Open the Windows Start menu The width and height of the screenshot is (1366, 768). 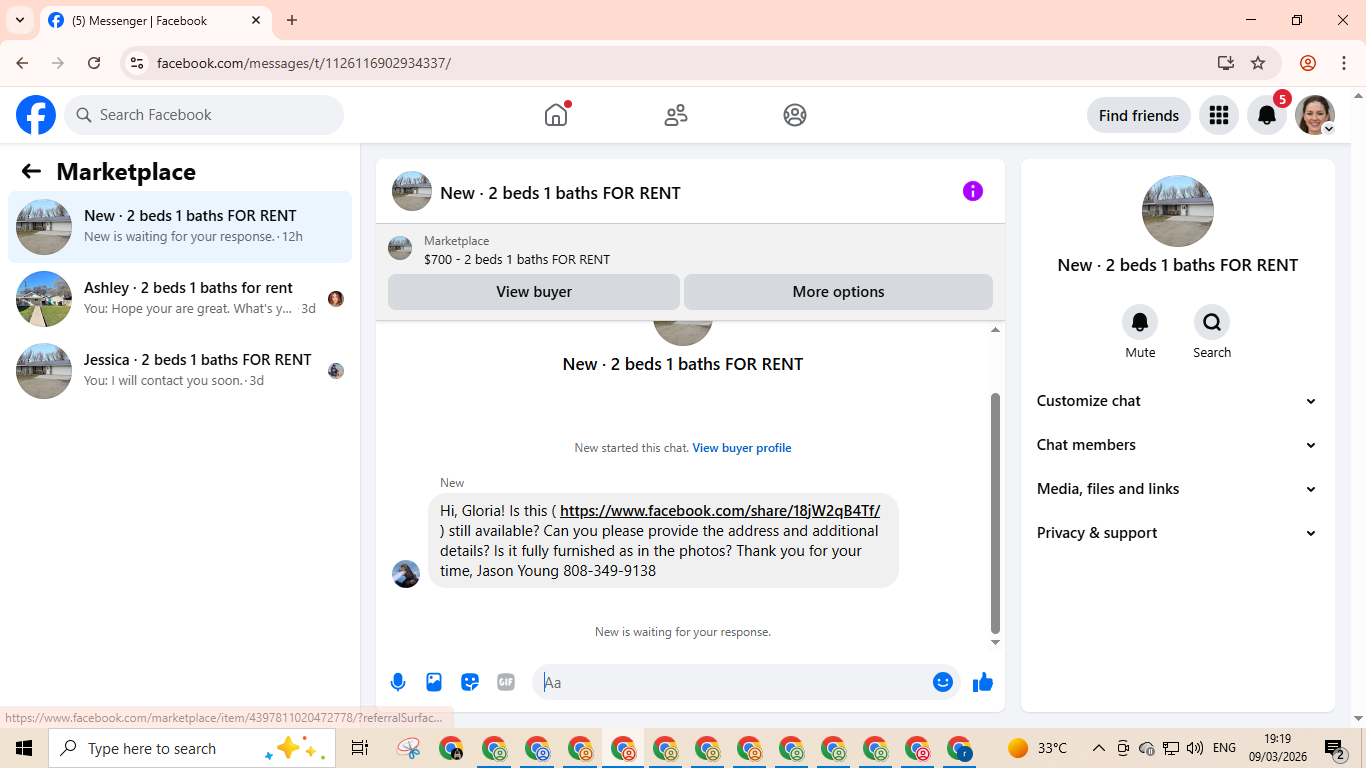(x=24, y=748)
